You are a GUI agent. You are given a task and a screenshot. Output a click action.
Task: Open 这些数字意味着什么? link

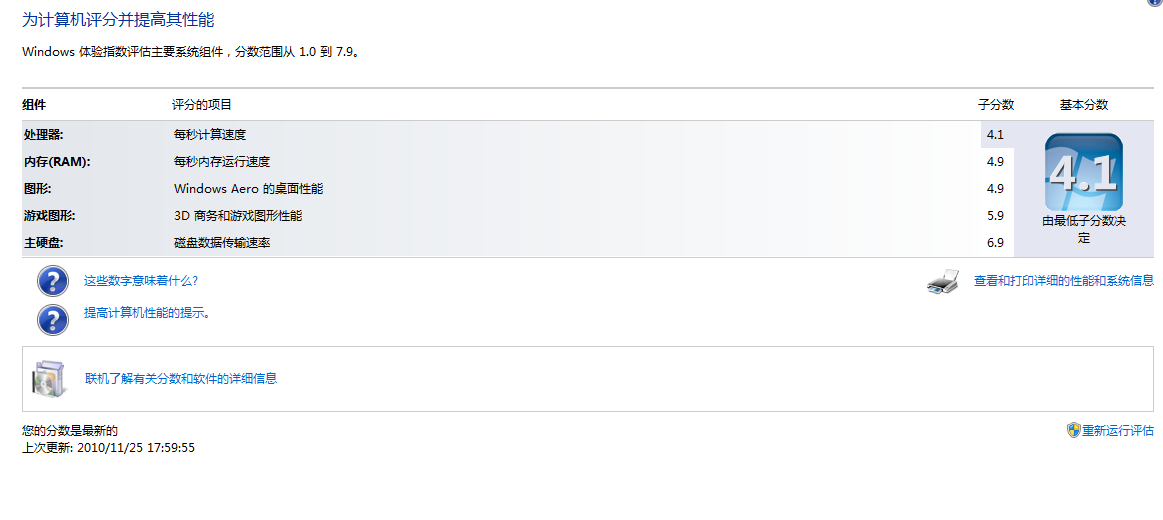[x=141, y=281]
